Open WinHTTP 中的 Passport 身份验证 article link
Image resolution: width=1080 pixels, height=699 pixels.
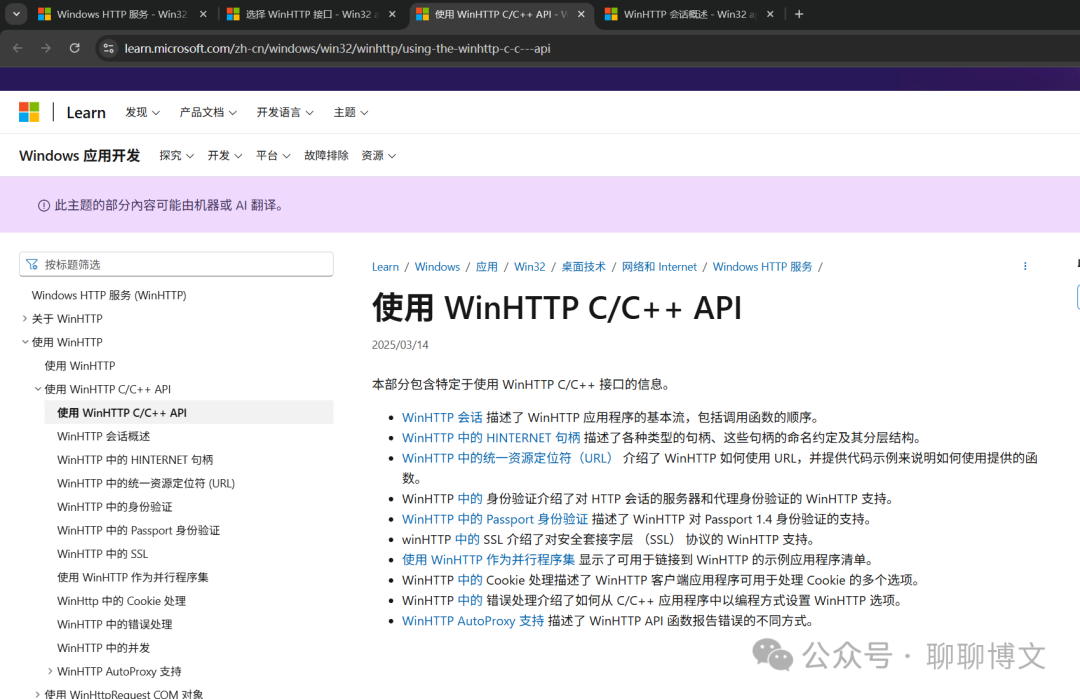point(495,519)
